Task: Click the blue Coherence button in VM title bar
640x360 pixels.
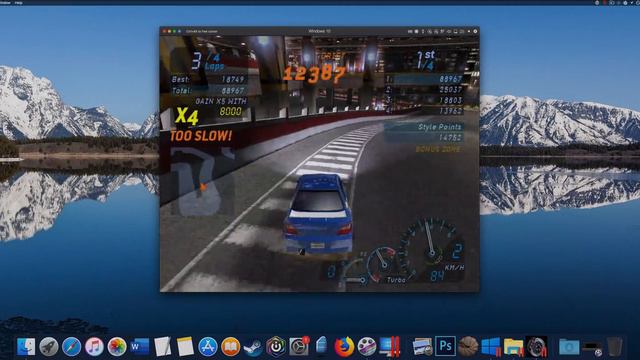Action: point(179,31)
